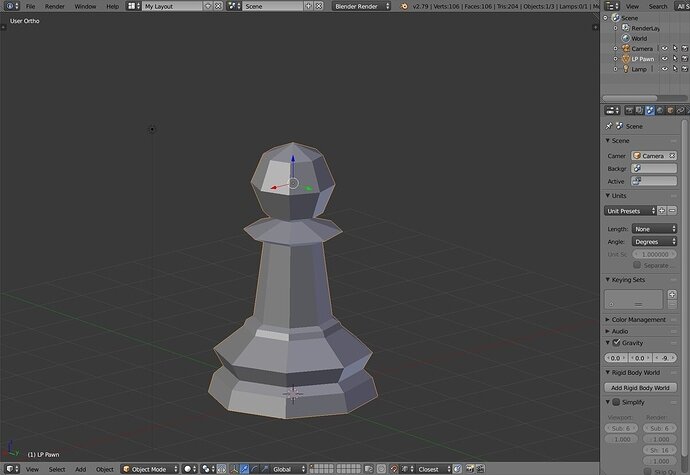Delete the current scene with X button
Screen dimensions: 690x475
[x=319, y=6]
